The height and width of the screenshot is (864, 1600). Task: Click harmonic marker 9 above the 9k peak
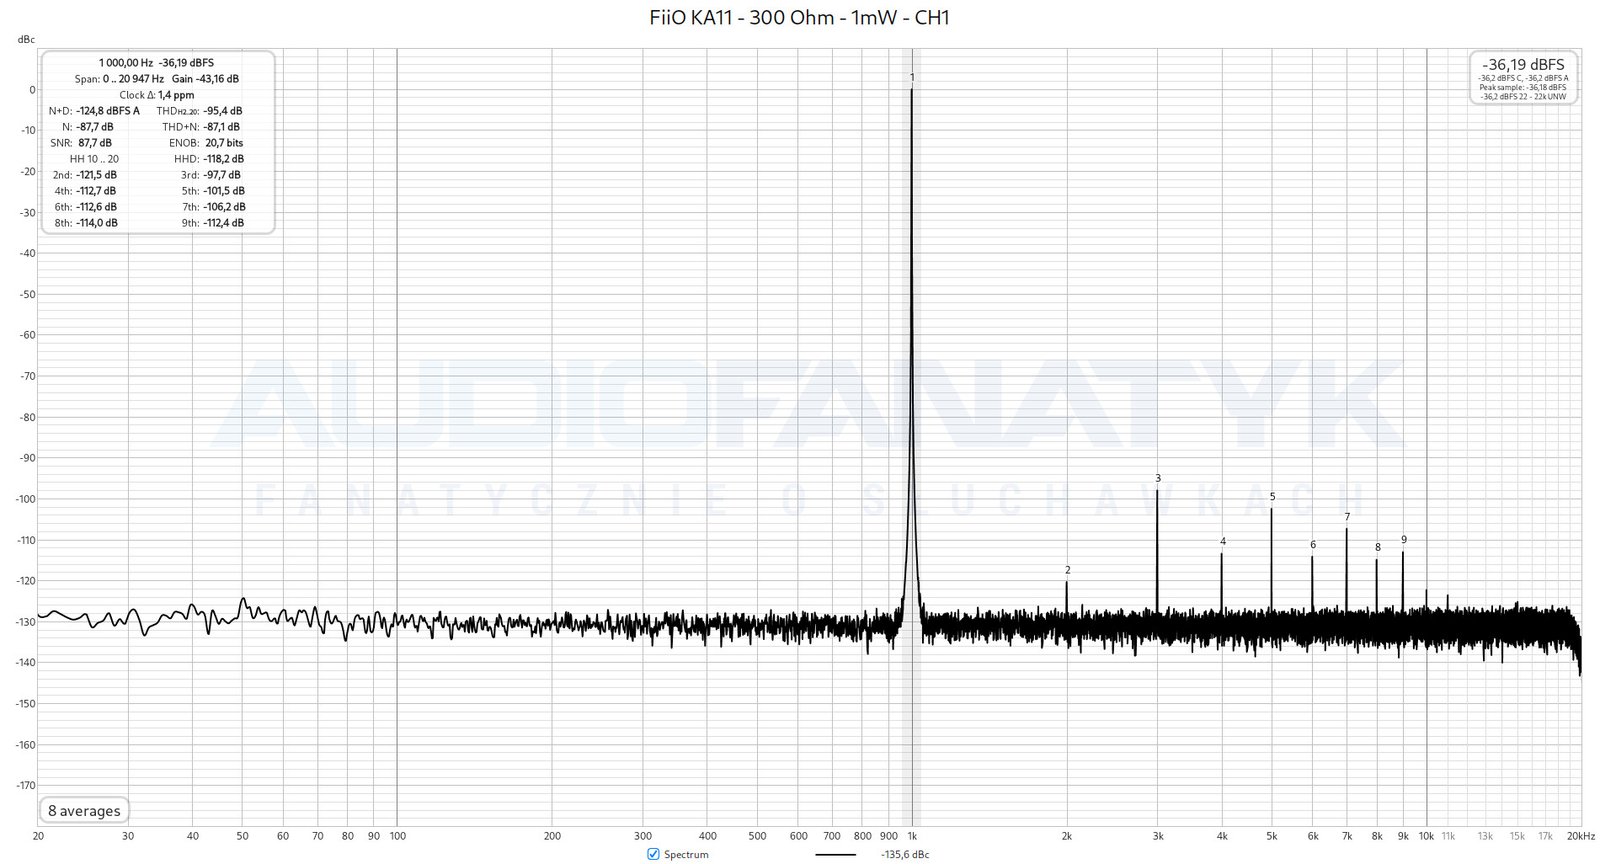pos(1403,539)
